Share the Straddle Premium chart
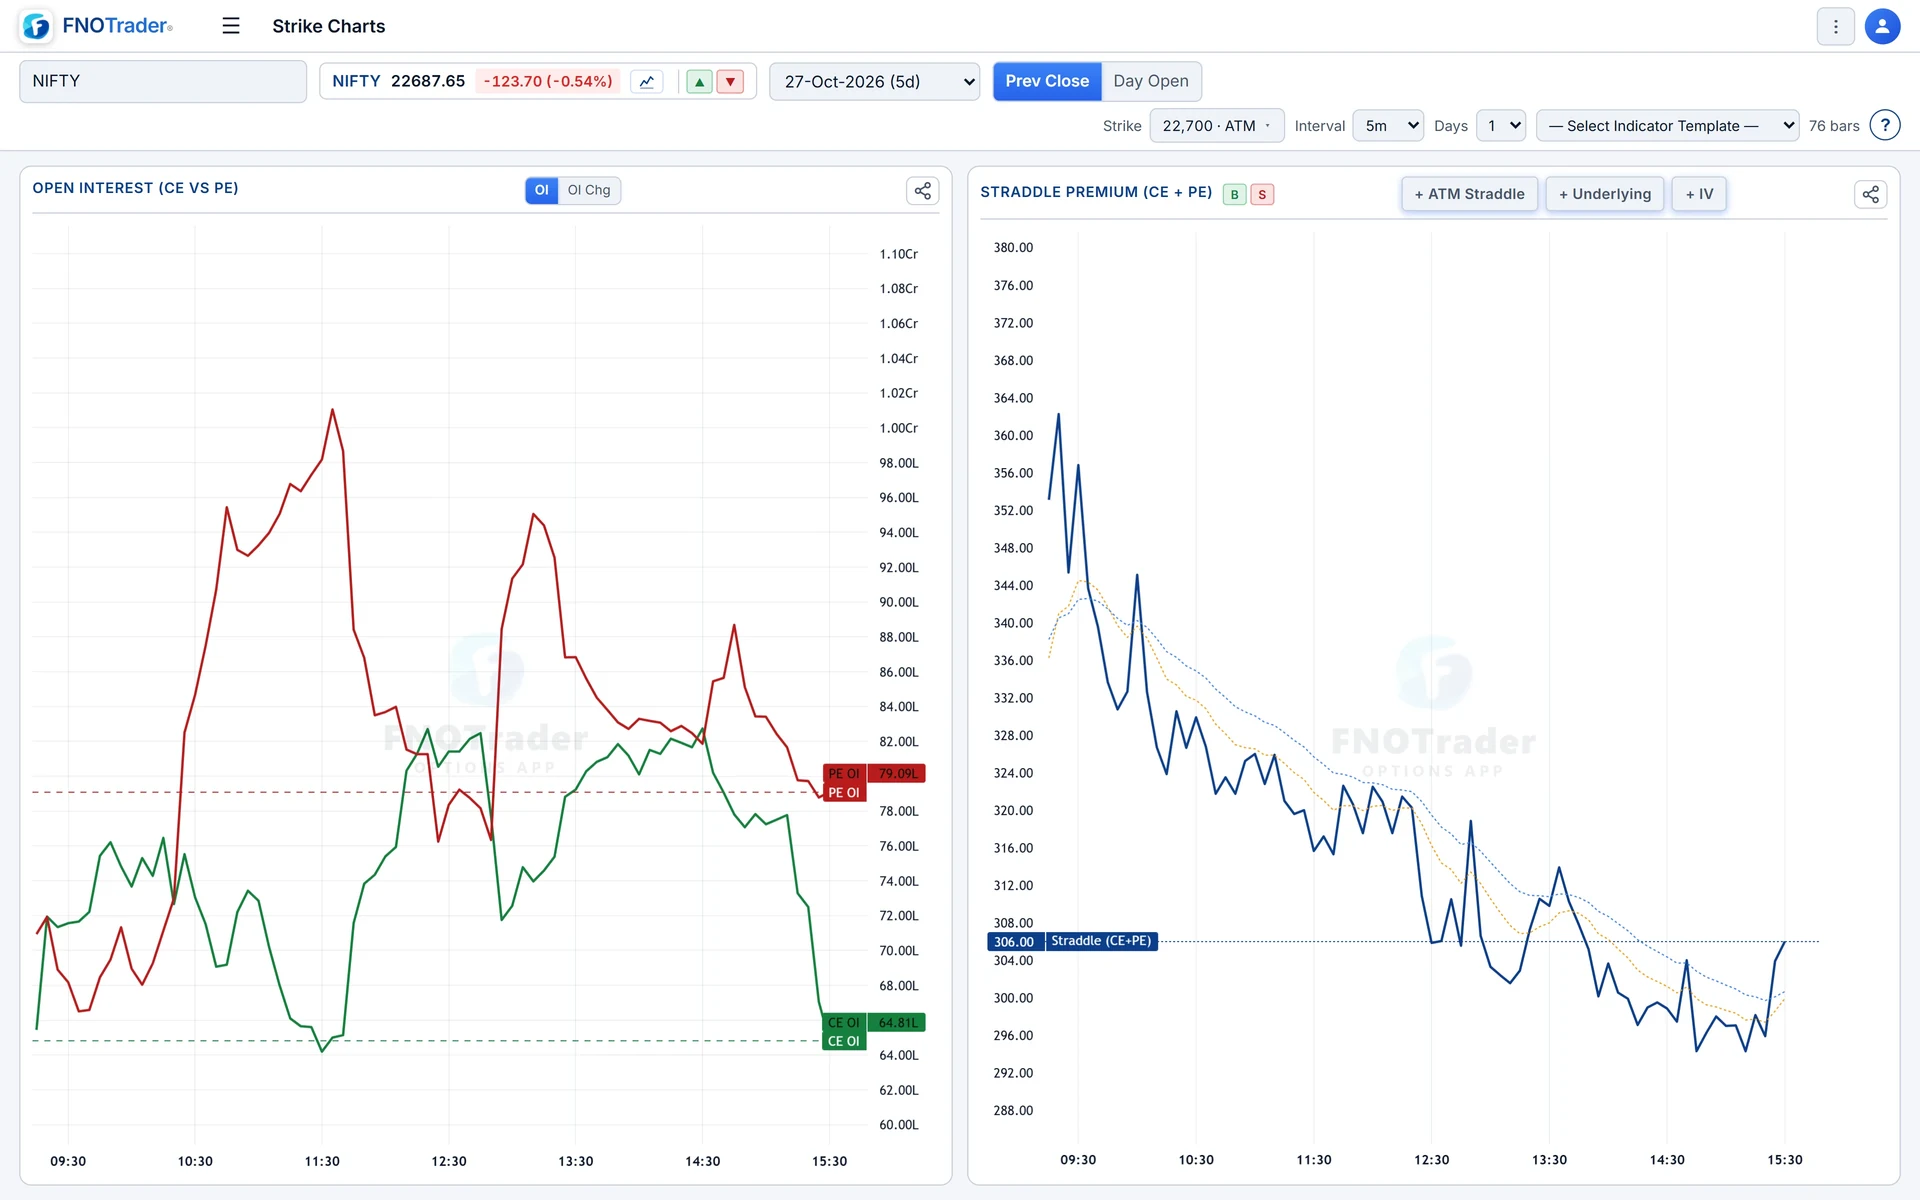This screenshot has height=1200, width=1920. (1870, 194)
